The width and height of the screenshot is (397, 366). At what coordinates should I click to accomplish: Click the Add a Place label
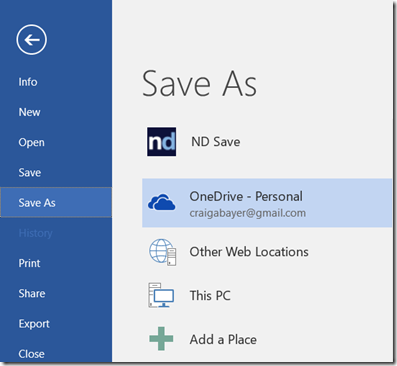coord(223,340)
